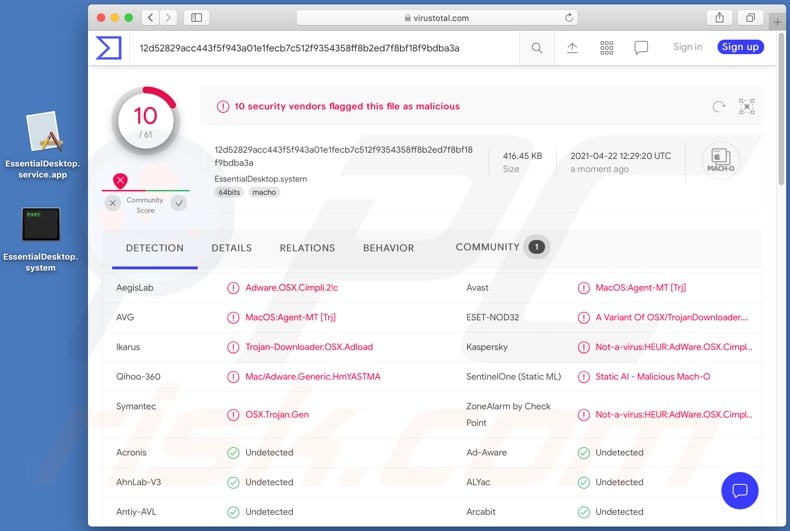Open the floating blue chat button
Image resolution: width=790 pixels, height=531 pixels.
(x=740, y=490)
